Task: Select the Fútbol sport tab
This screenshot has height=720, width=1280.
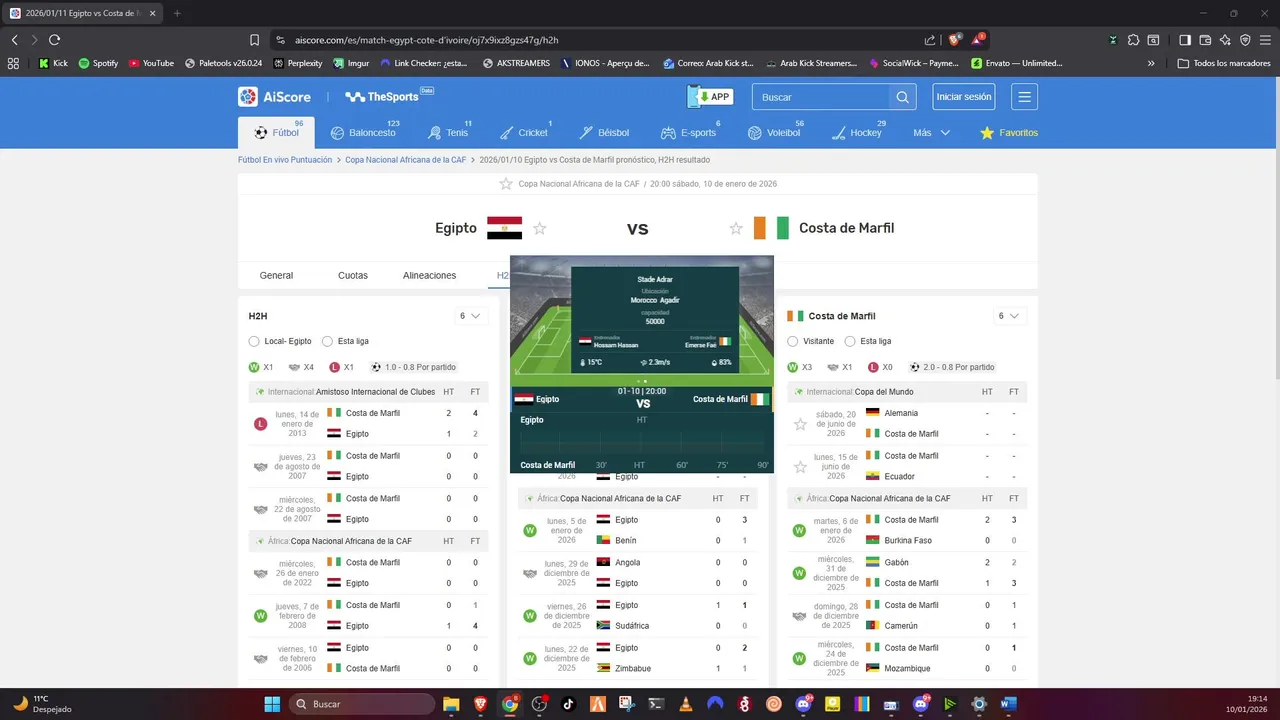Action: [x=276, y=132]
